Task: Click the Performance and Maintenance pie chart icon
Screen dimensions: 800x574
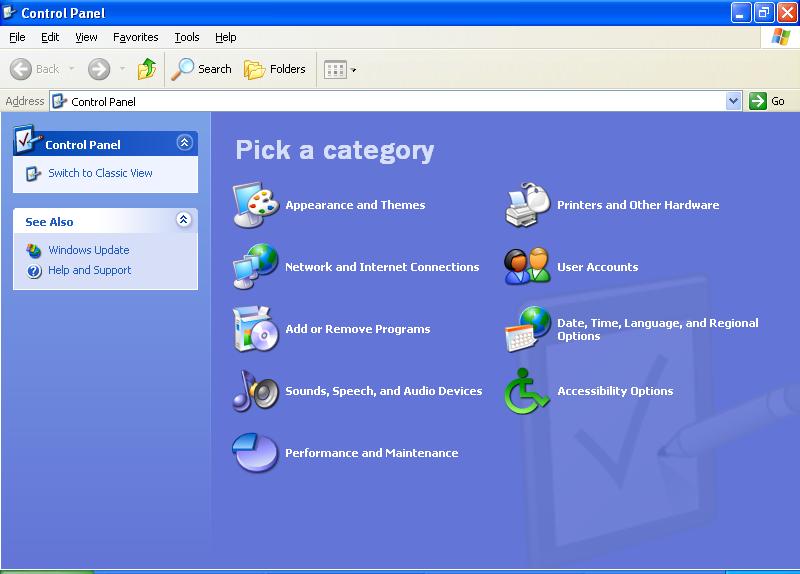Action: (256, 453)
